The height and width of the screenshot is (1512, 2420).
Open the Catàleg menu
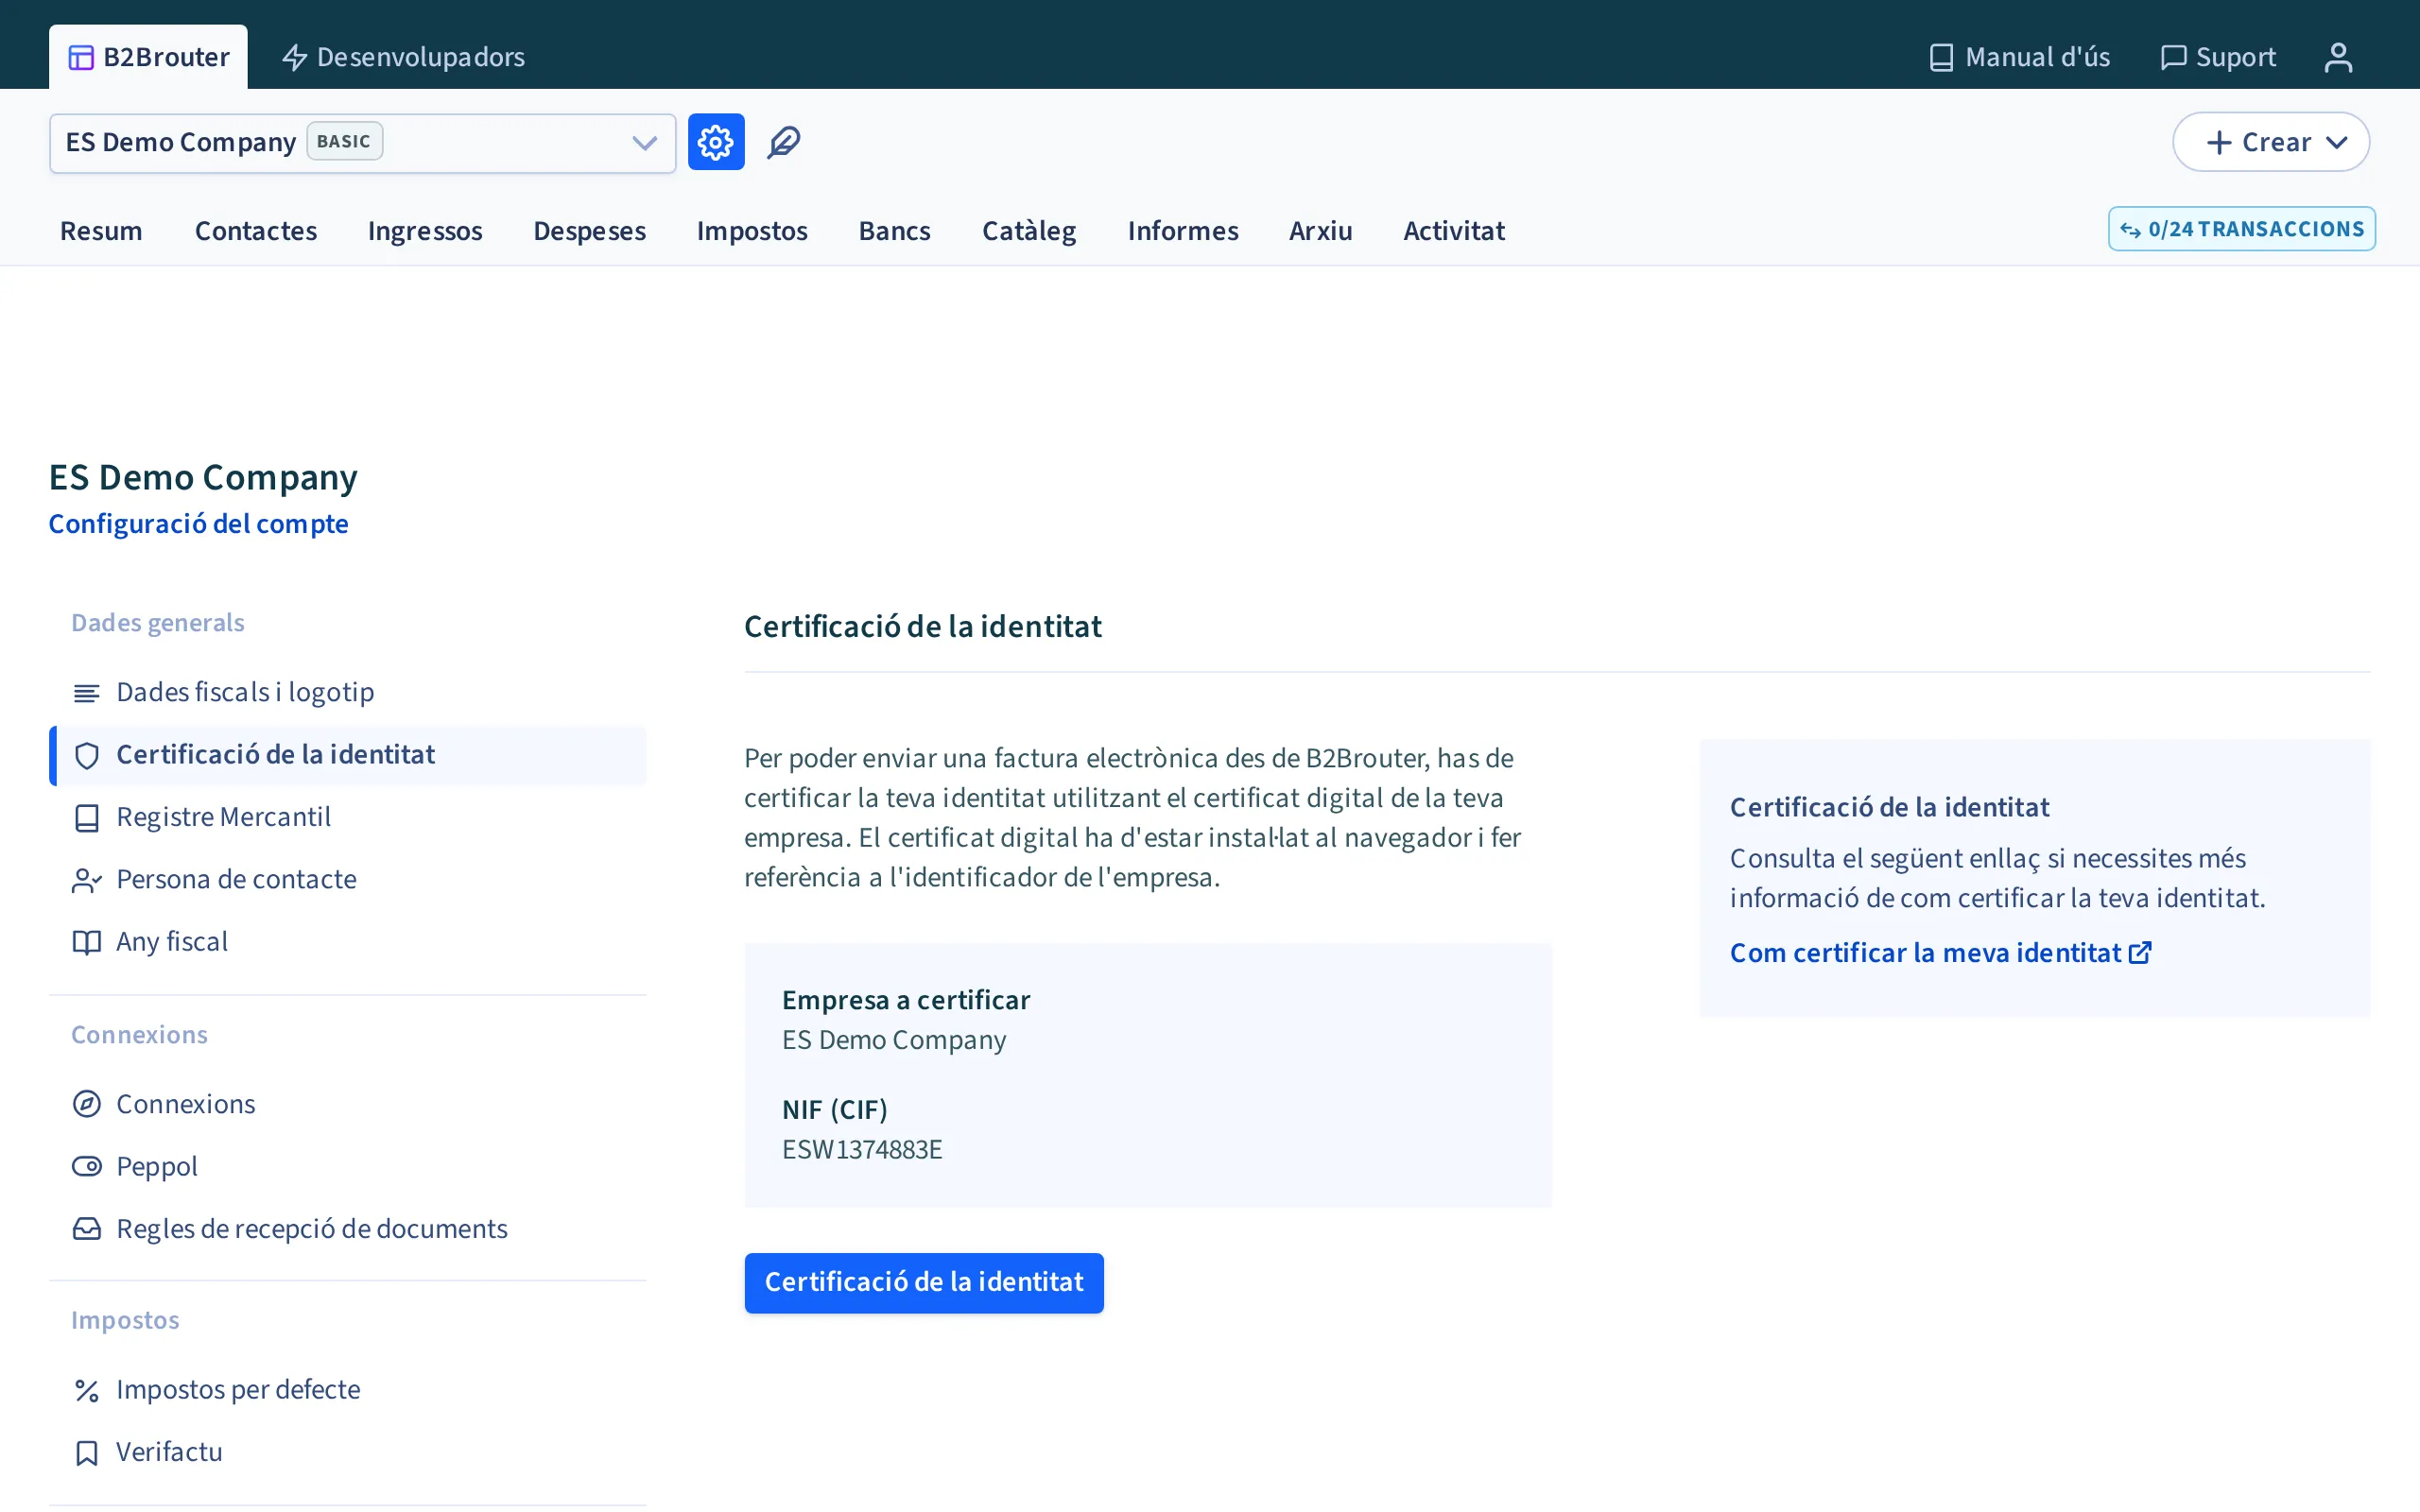click(1029, 231)
